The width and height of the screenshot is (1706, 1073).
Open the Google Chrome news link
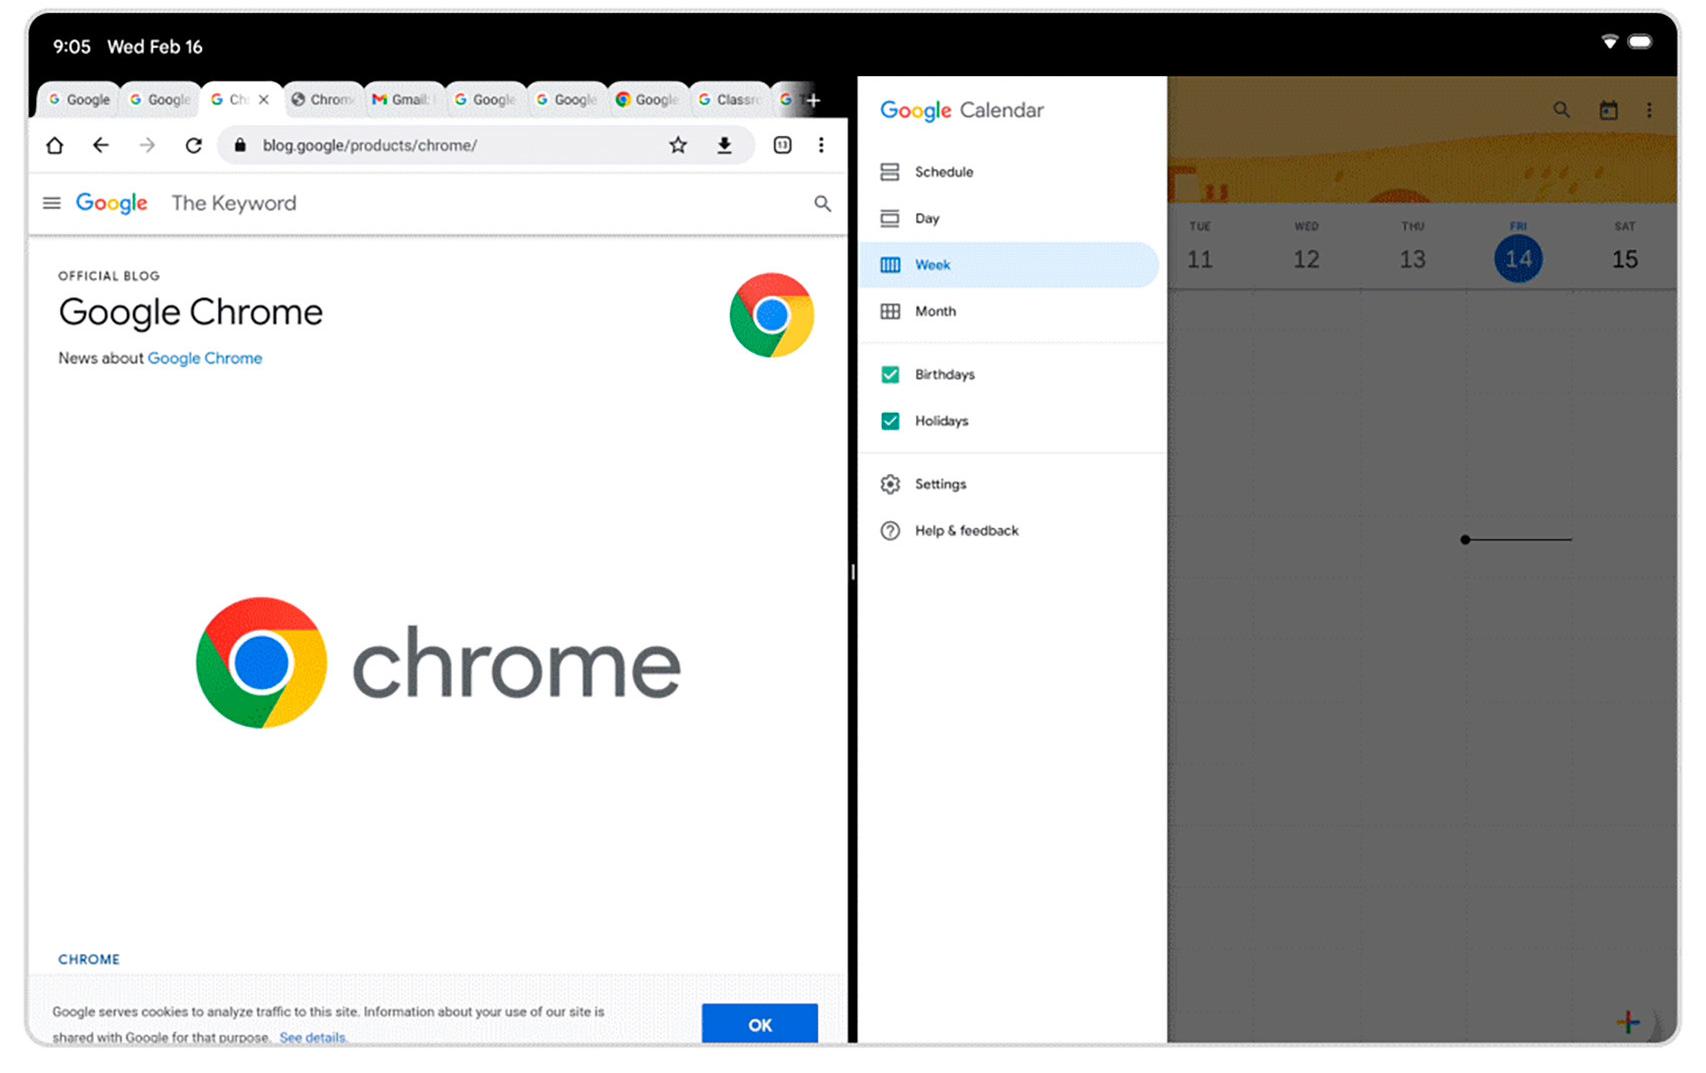(205, 358)
